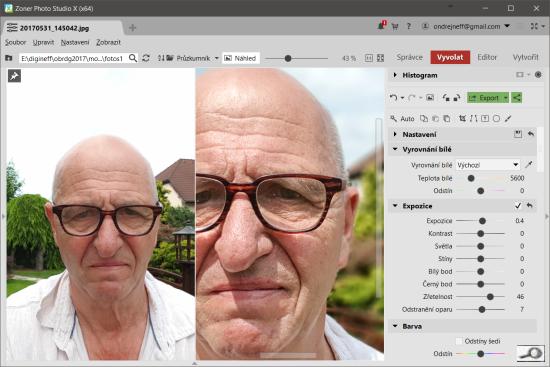Save preset icon in Nastavení header
Image resolution: width=550 pixels, height=367 pixels.
[x=518, y=134]
